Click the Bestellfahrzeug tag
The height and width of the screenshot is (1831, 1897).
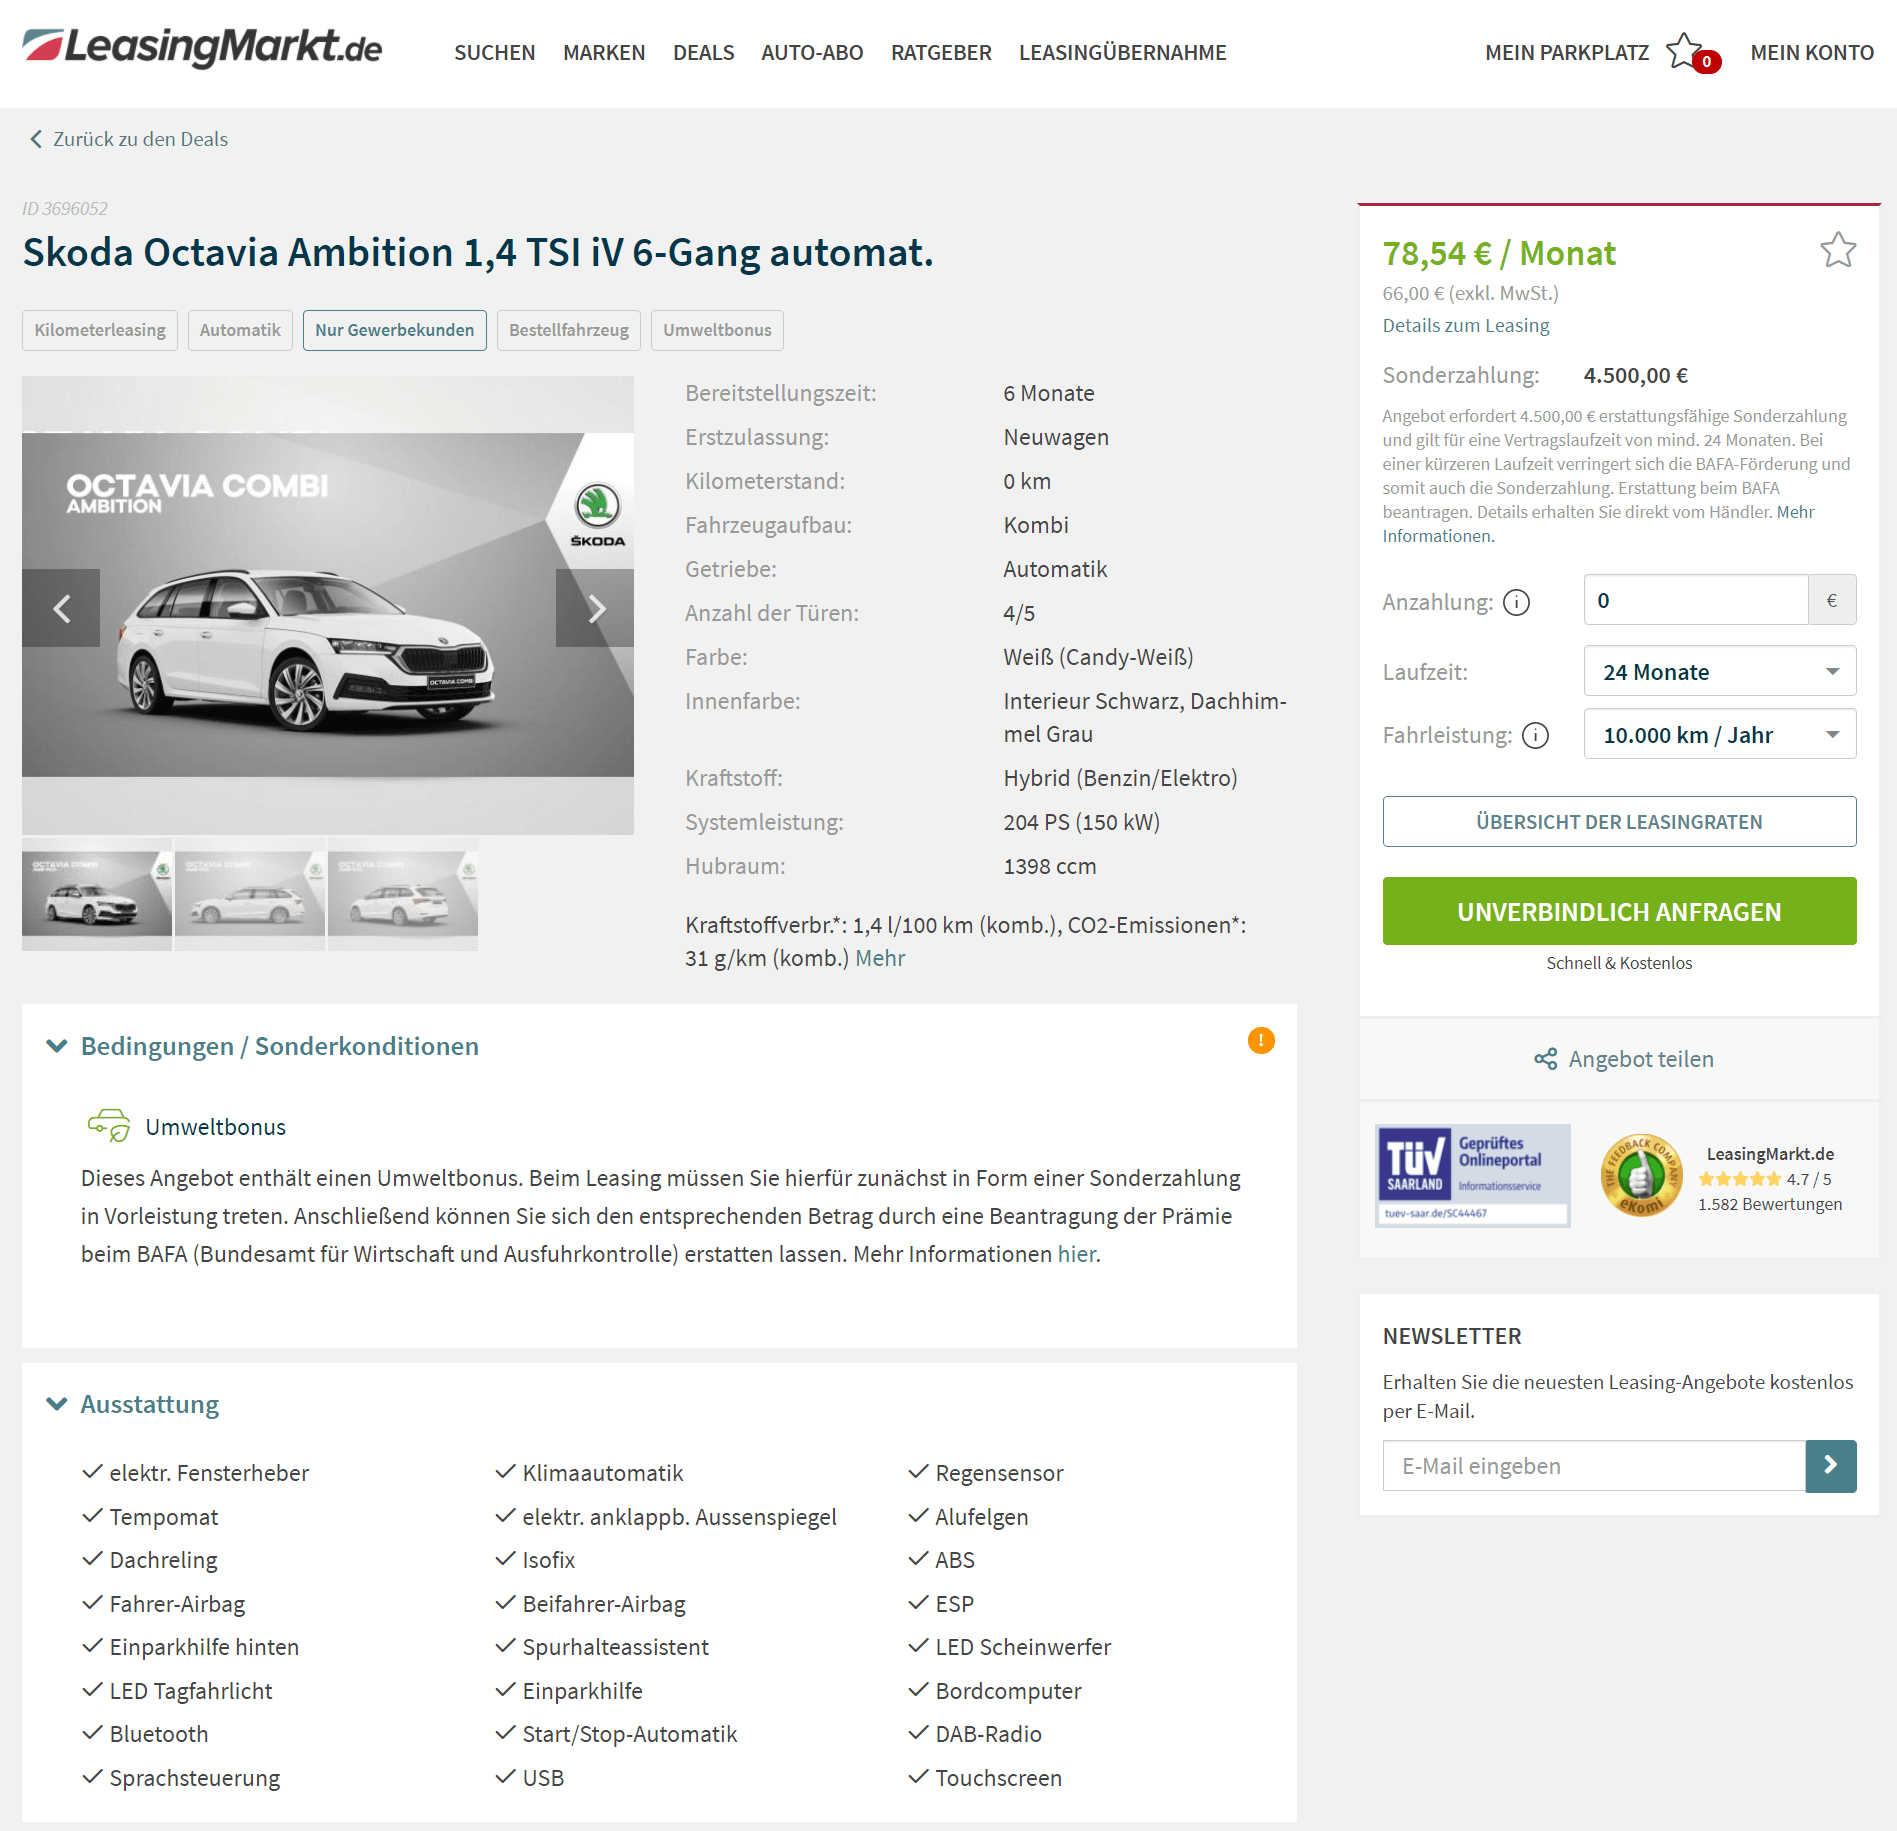point(569,330)
